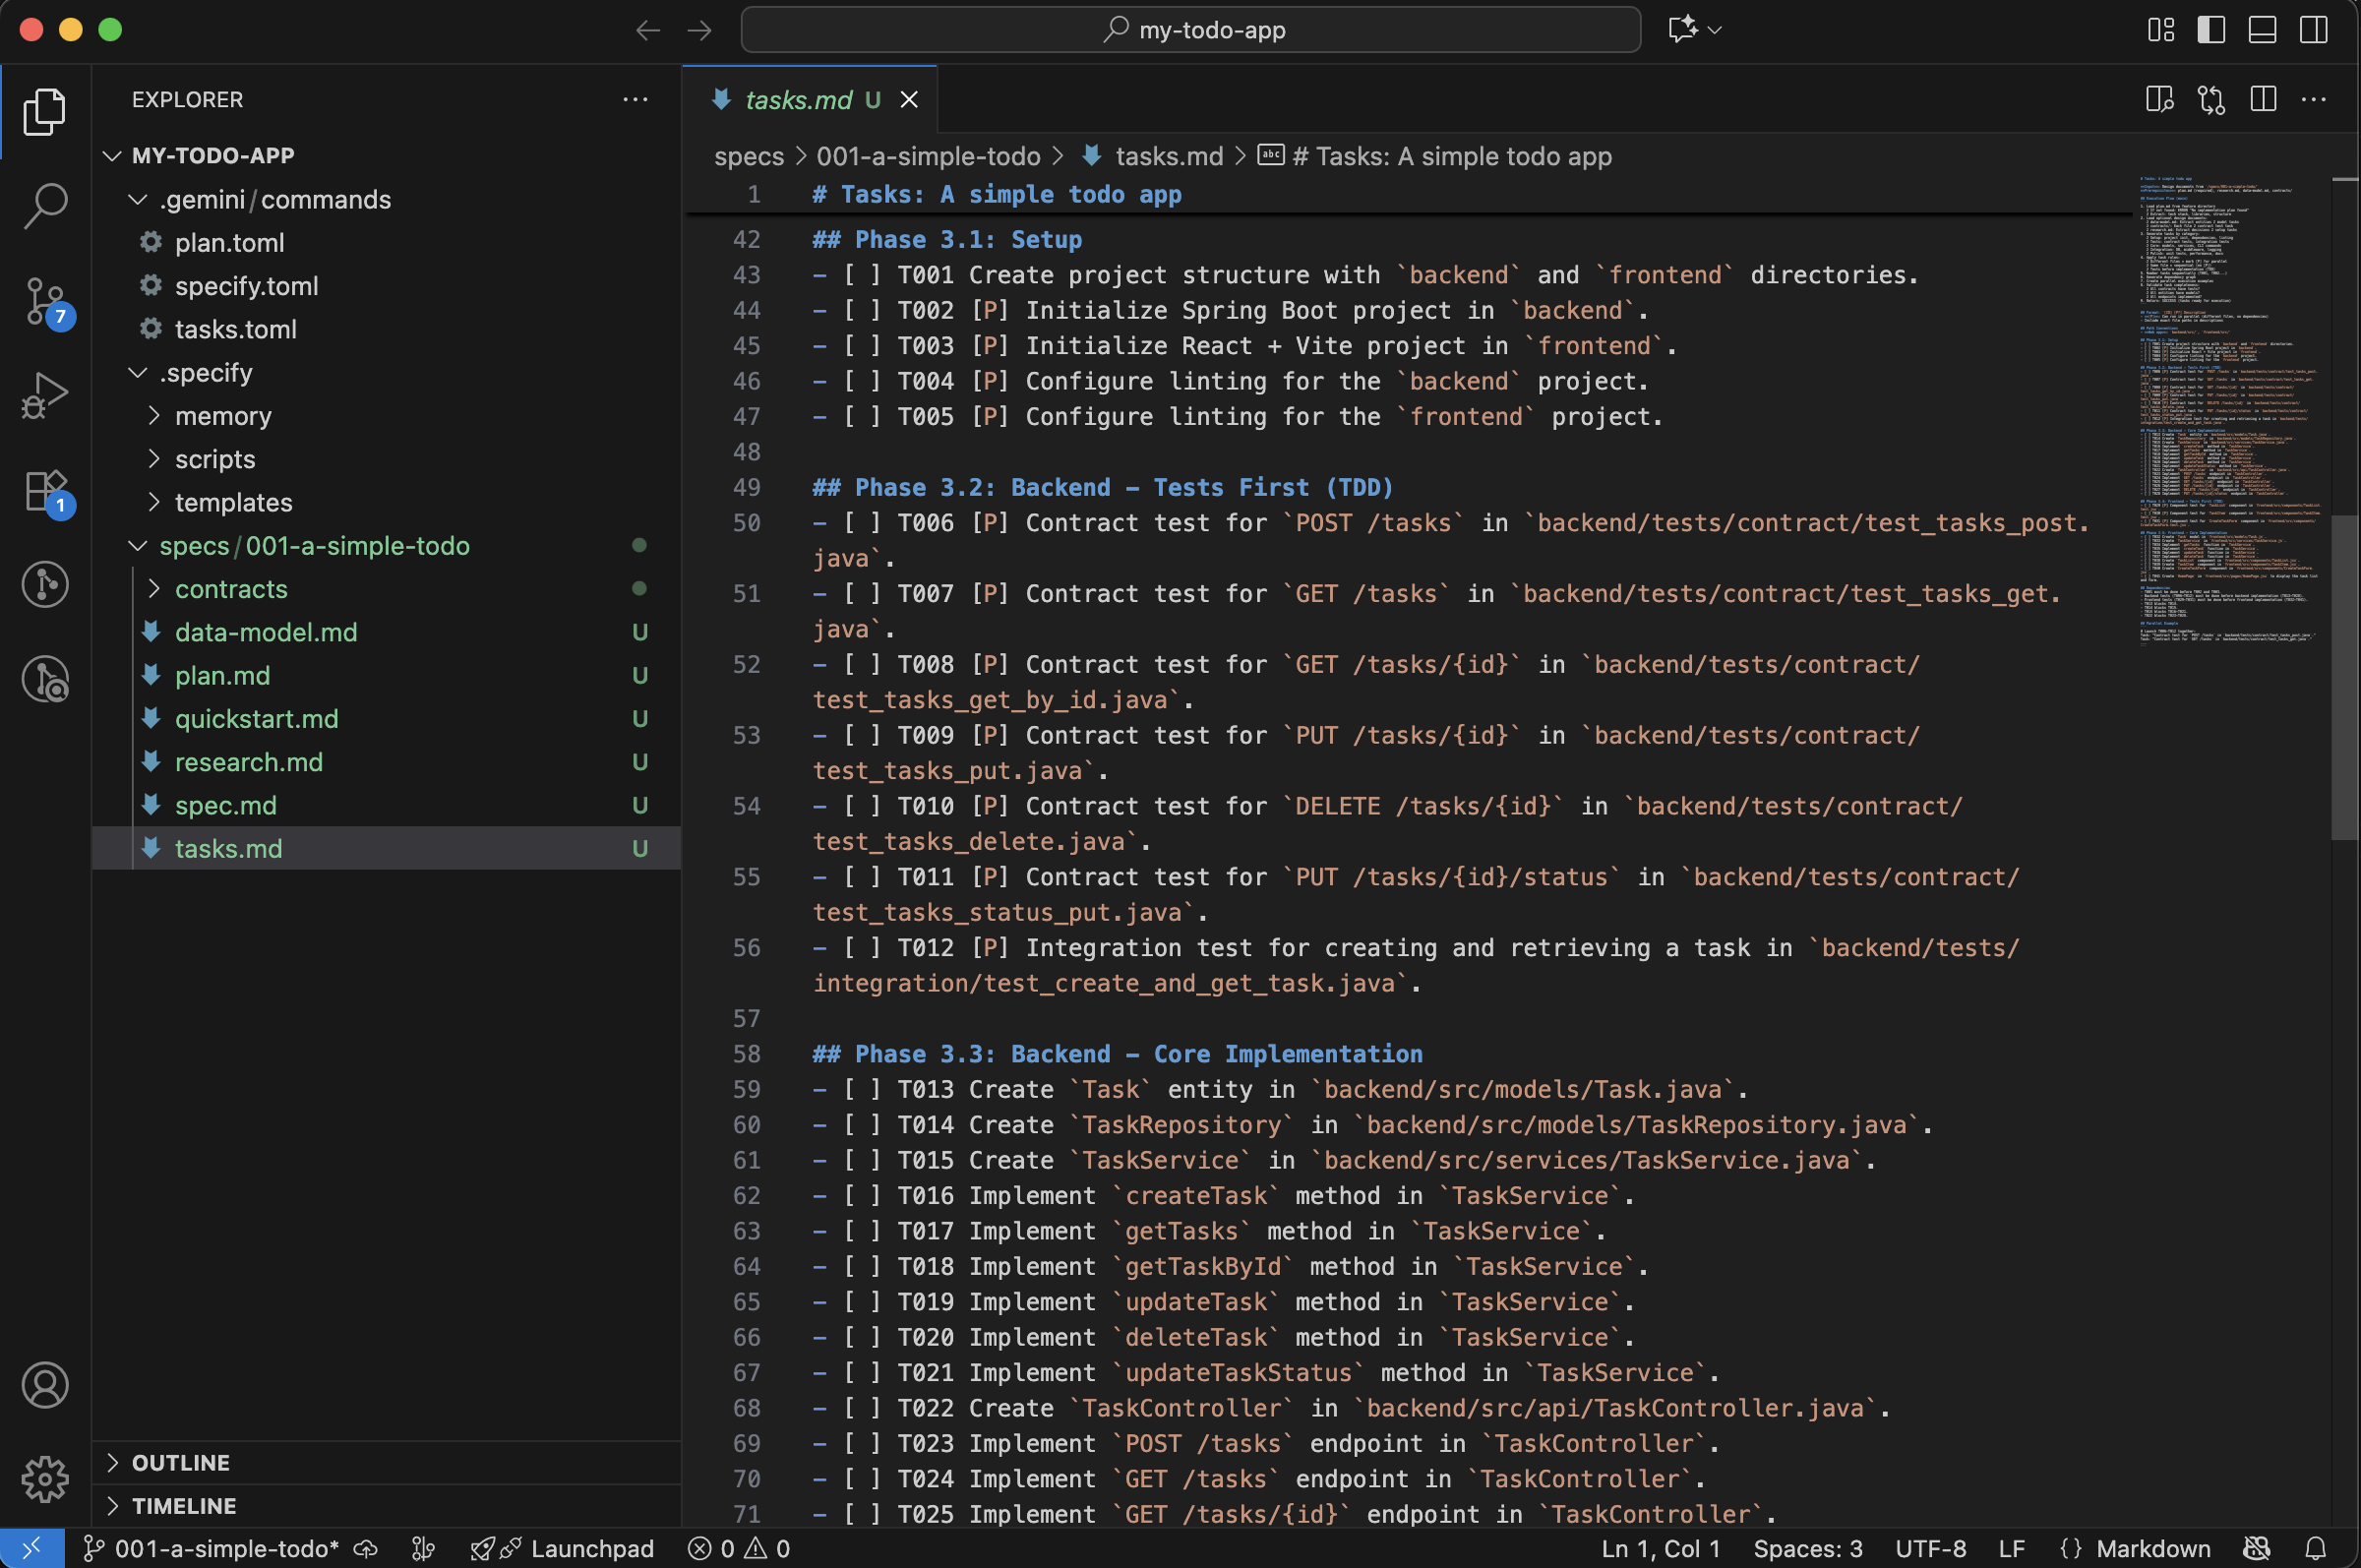Open markdown preview to the side
2361x1568 pixels.
click(2159, 99)
